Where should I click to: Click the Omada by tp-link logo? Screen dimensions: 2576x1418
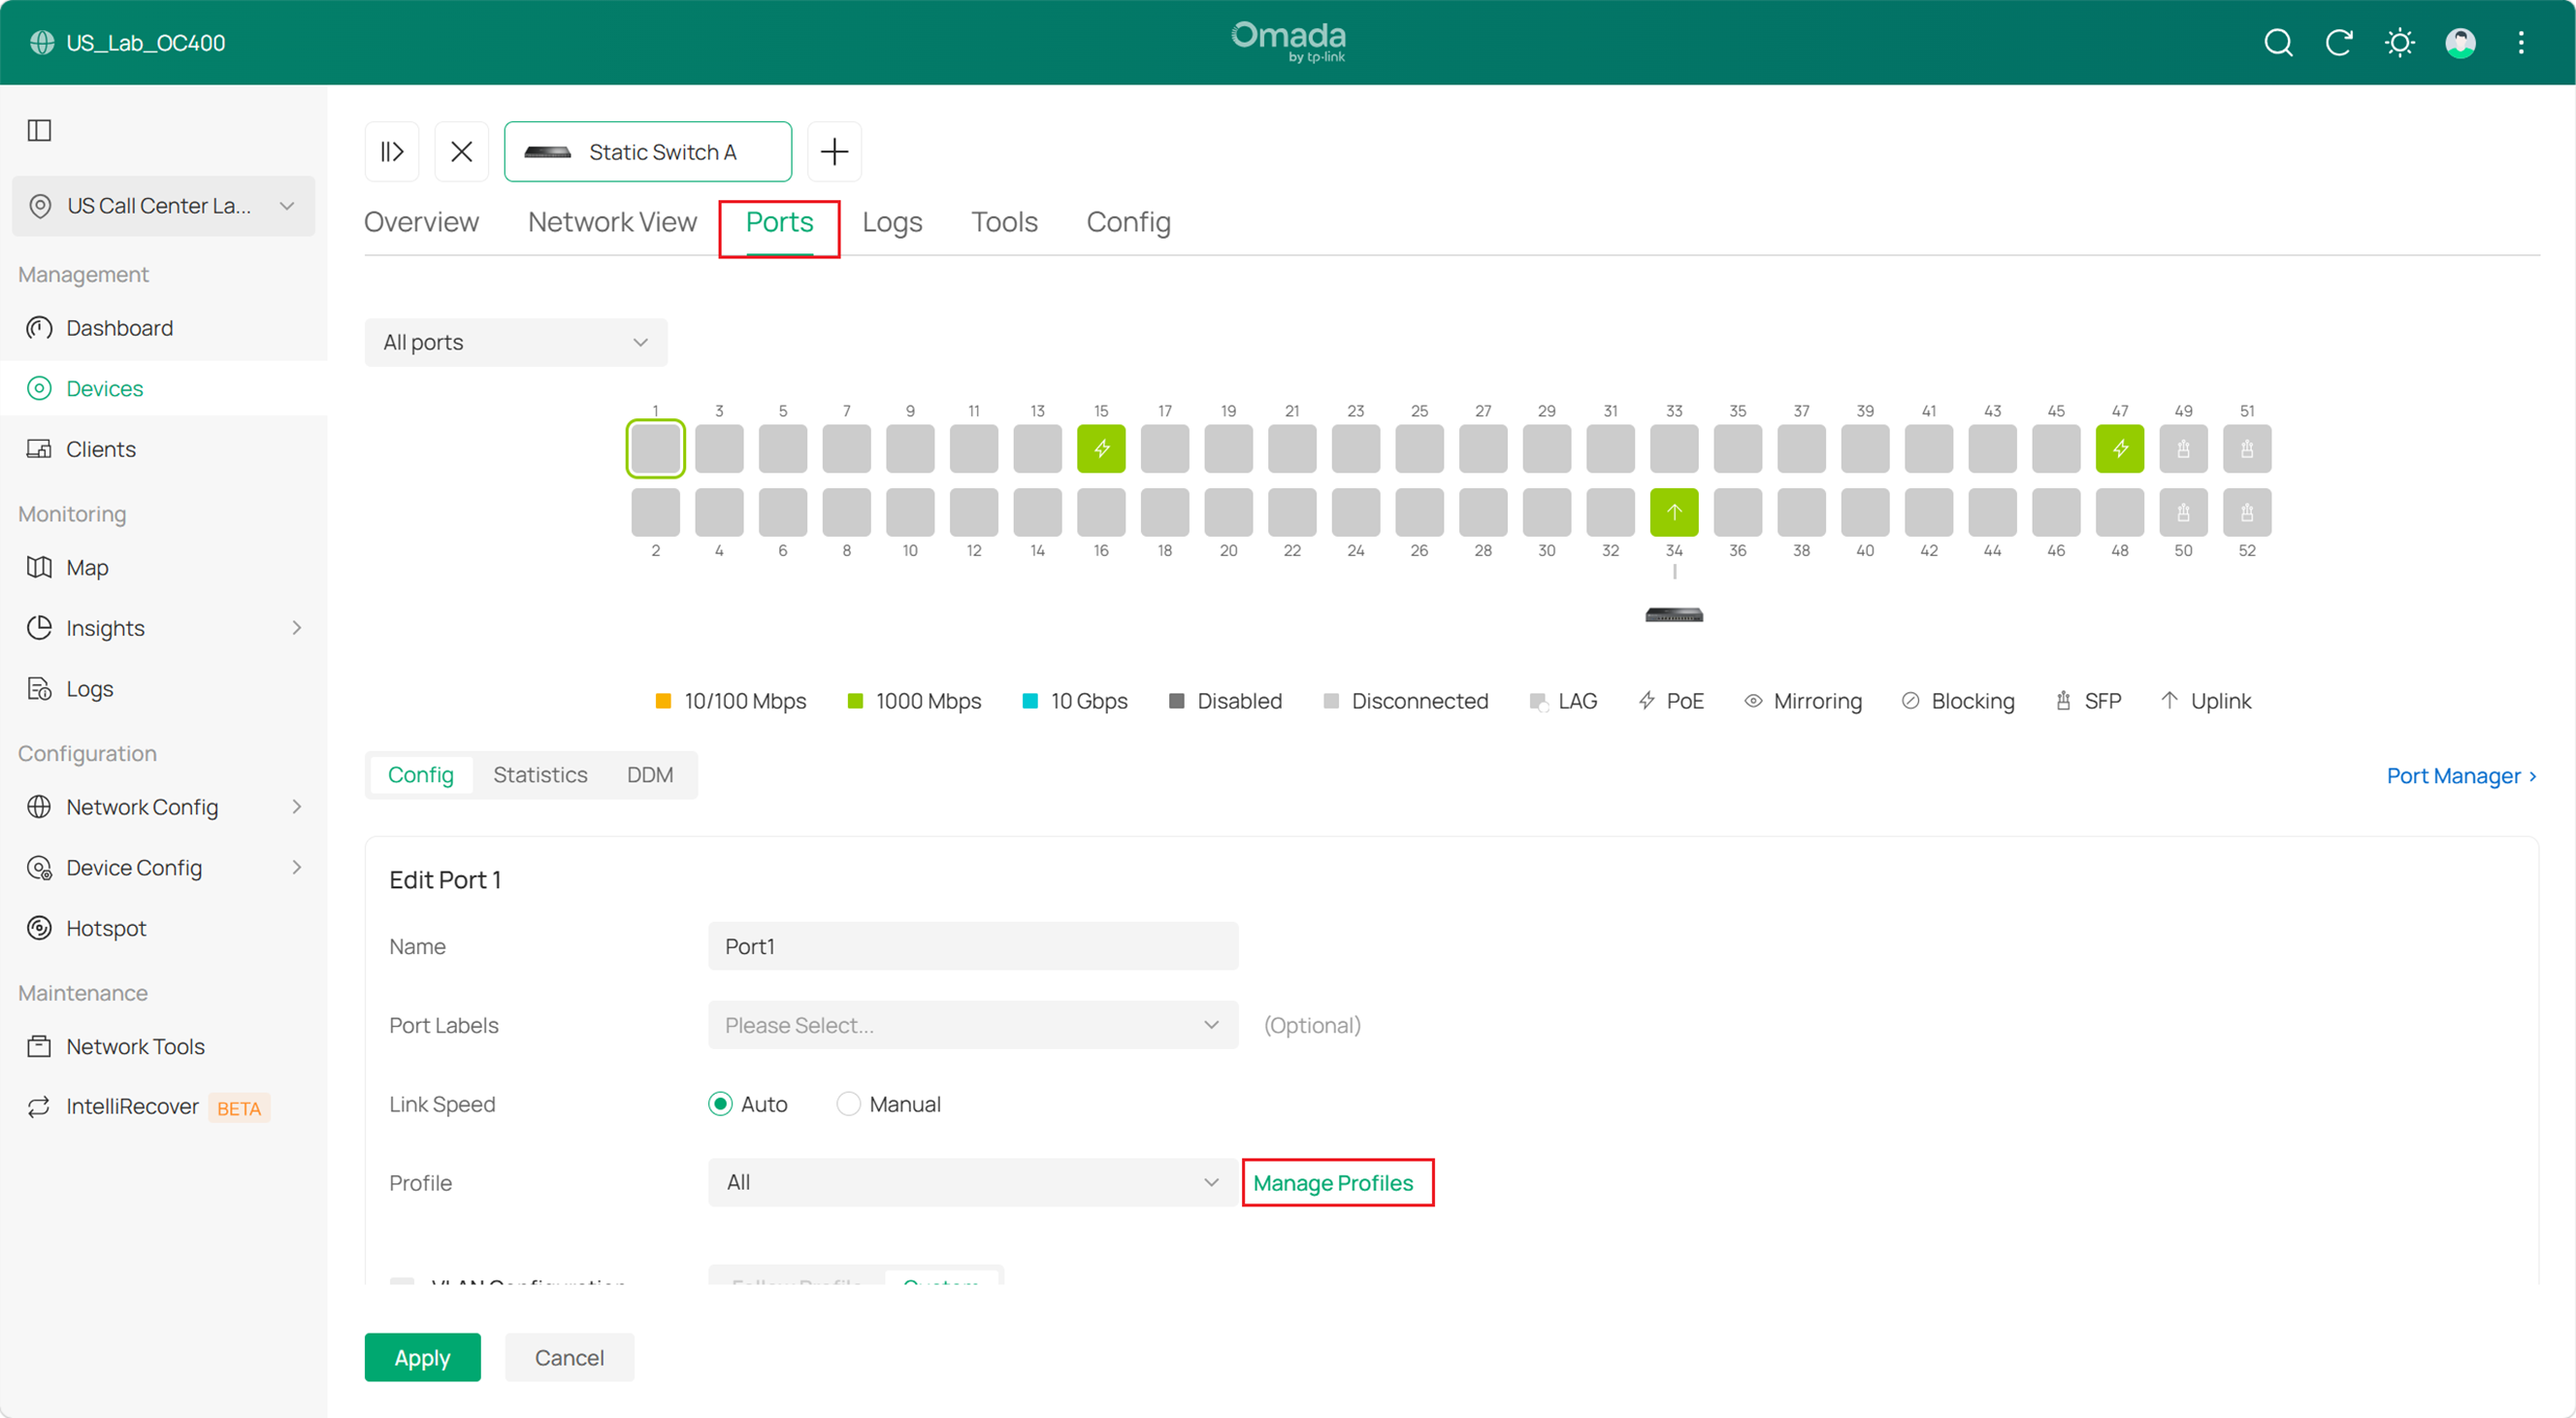tap(1288, 42)
